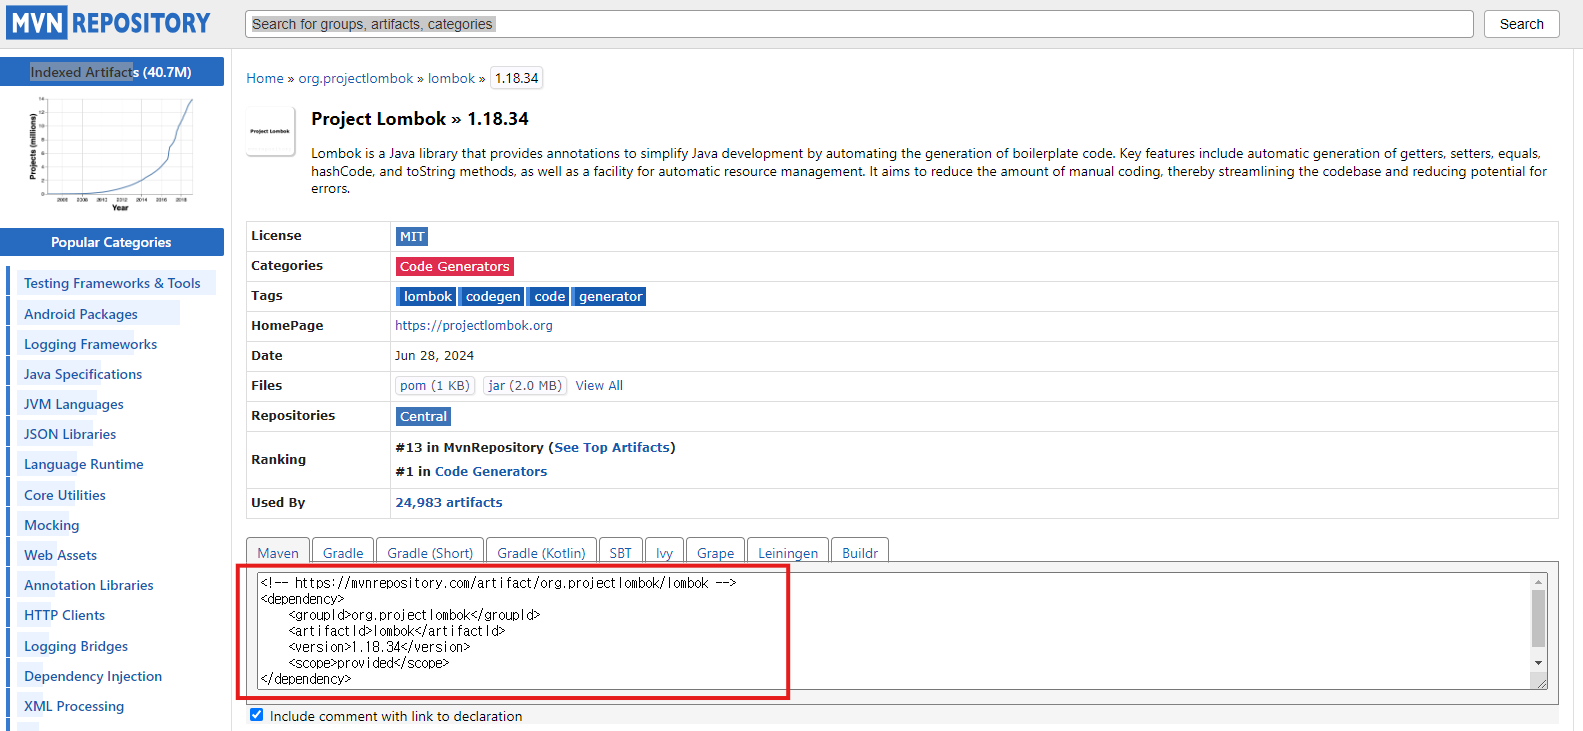1583x731 pixels.
Task: Open Core Utilities category
Action: [x=65, y=495]
